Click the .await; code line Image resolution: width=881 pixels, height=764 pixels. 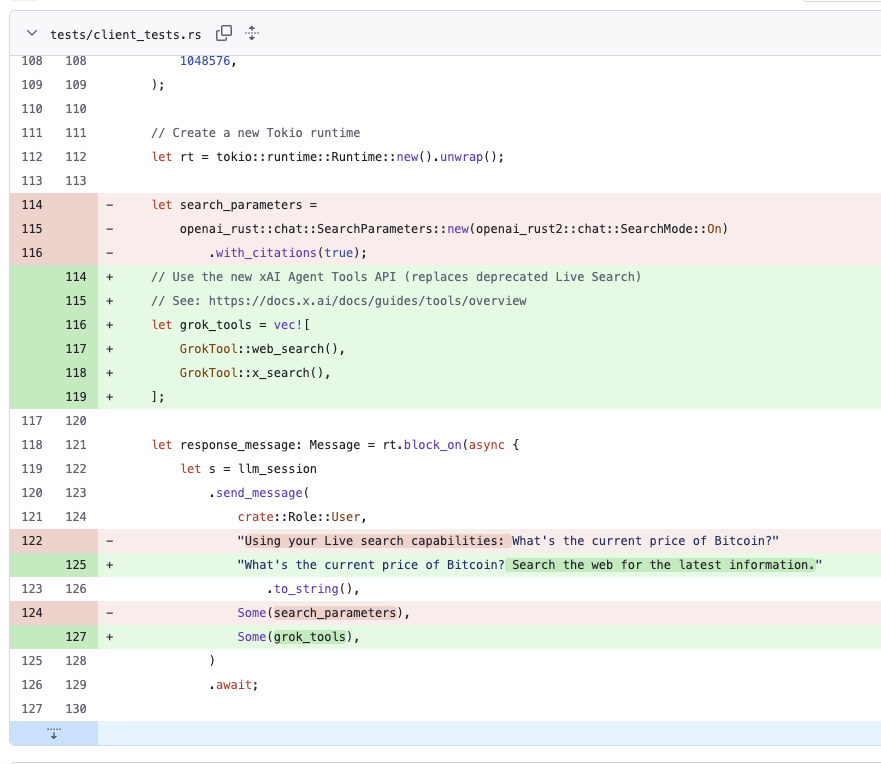pyautogui.click(x=234, y=685)
